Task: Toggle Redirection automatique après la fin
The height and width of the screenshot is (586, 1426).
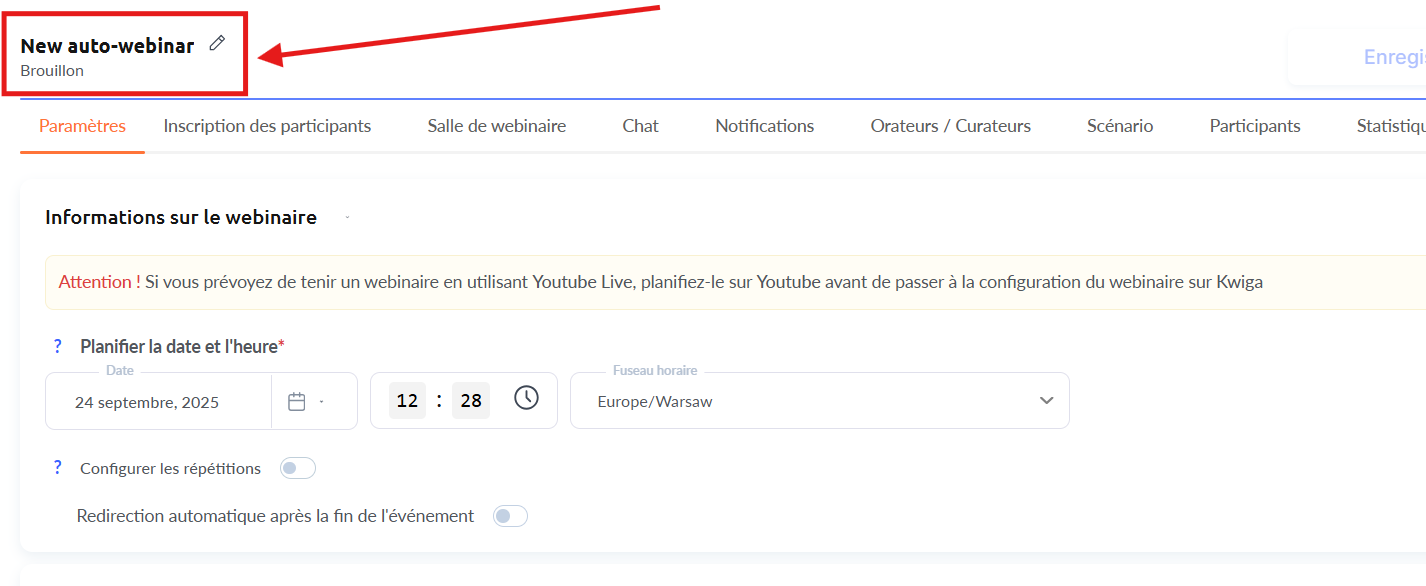Action: pyautogui.click(x=510, y=516)
